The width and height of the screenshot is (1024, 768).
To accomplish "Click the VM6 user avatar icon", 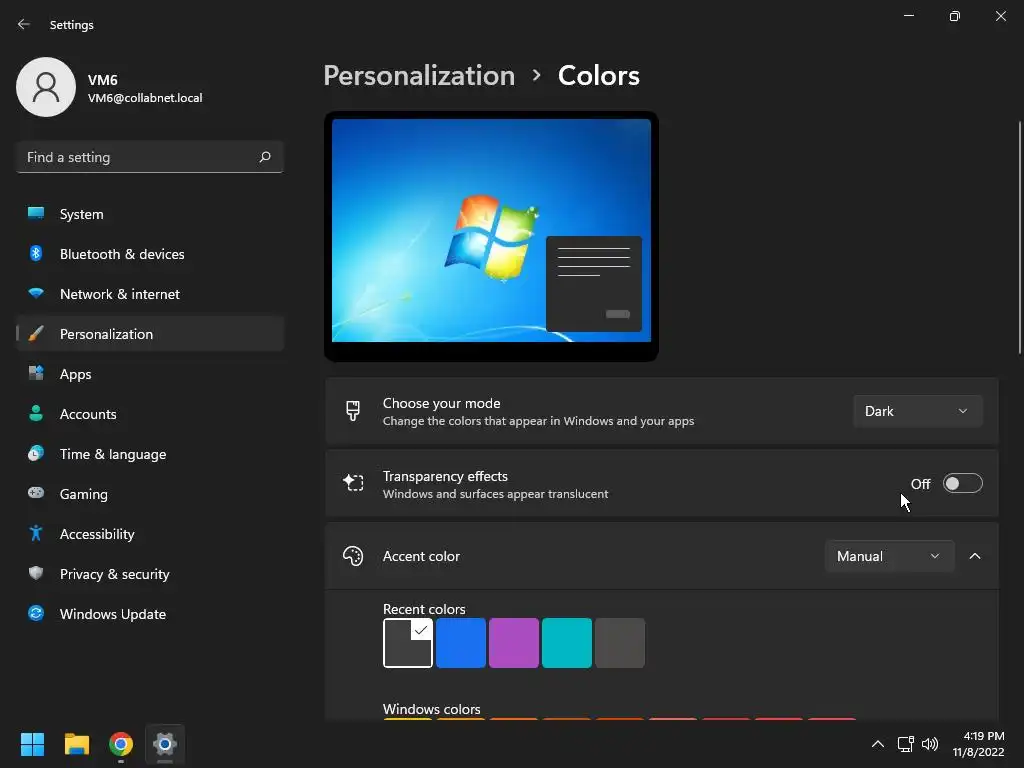I will click(46, 87).
